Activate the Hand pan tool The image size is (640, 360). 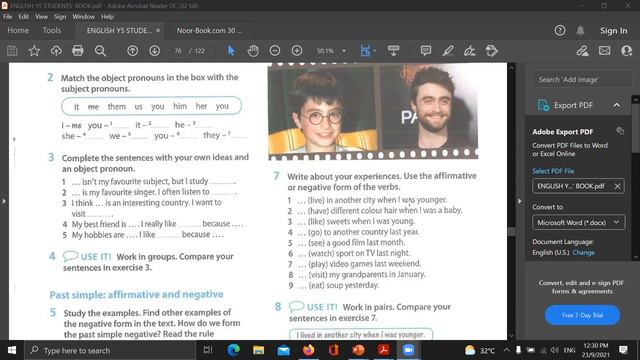(253, 51)
